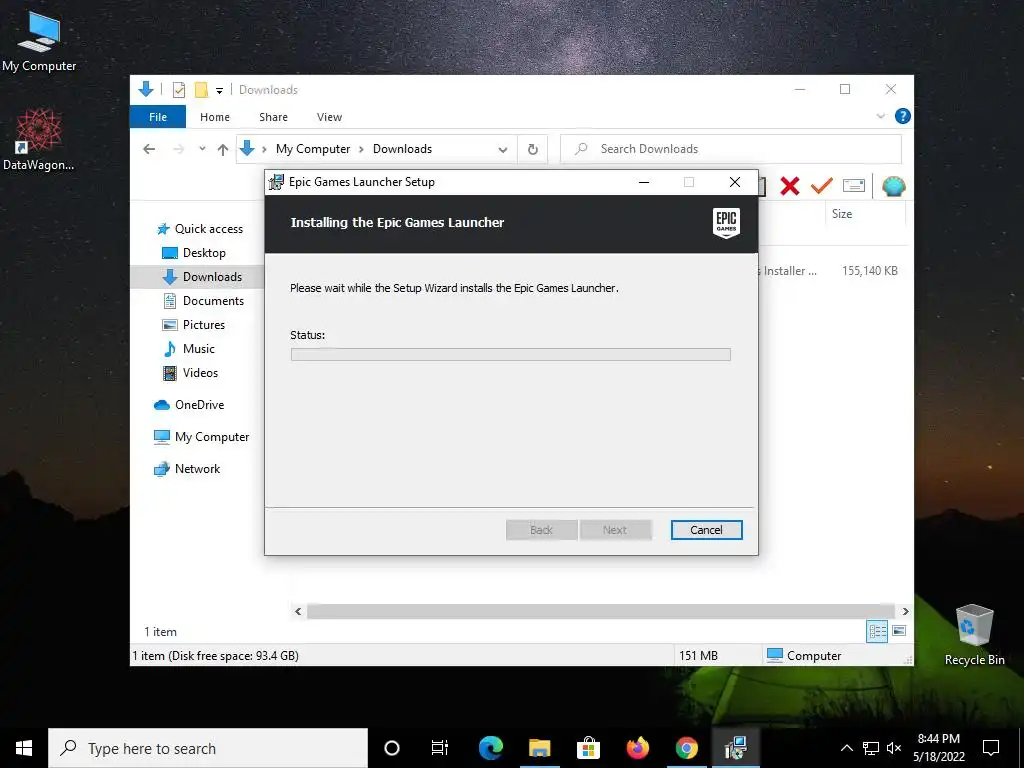
Task: Open the taskbar clock and date
Action: tap(938, 748)
